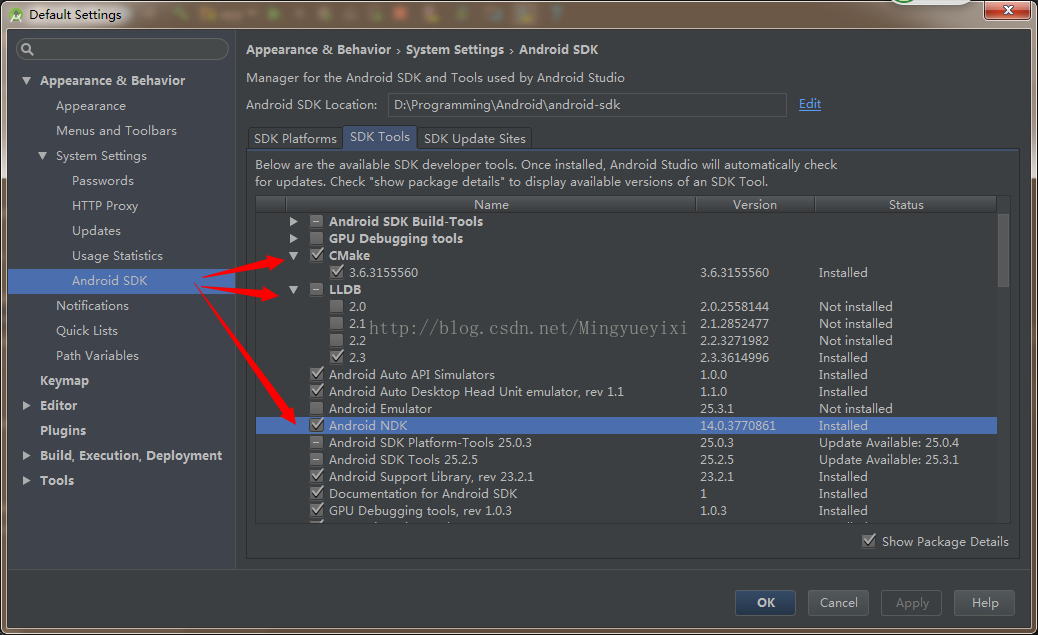Uncheck Android Support Library rev 23.2.1 checkbox
Screen dimensions: 1038x635
click(316, 476)
